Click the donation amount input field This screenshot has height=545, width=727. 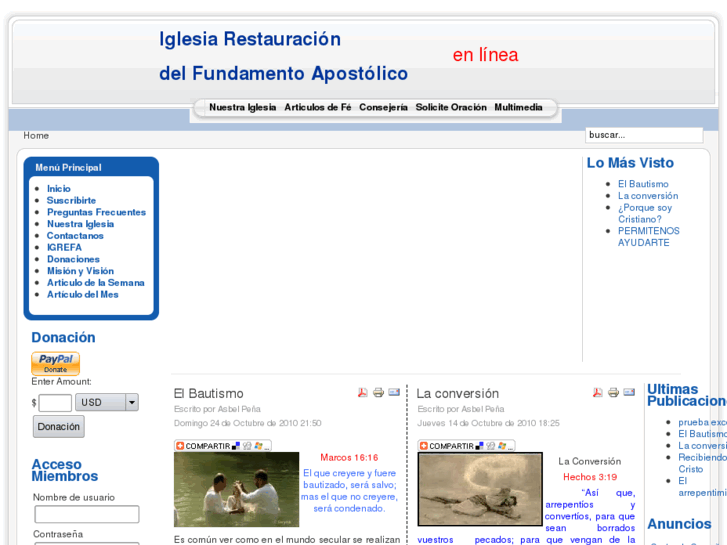pyautogui.click(x=55, y=403)
